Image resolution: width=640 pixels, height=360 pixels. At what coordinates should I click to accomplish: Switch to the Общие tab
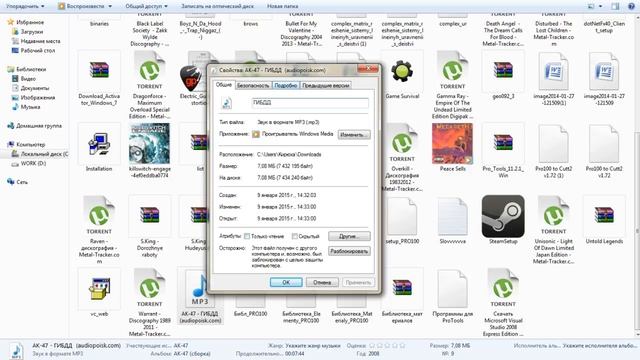point(224,84)
